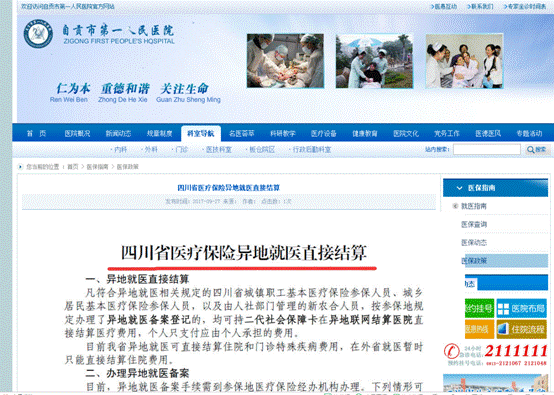Select 就医指南 in the sidebar
Screen dimensions: 554x395
coord(474,206)
